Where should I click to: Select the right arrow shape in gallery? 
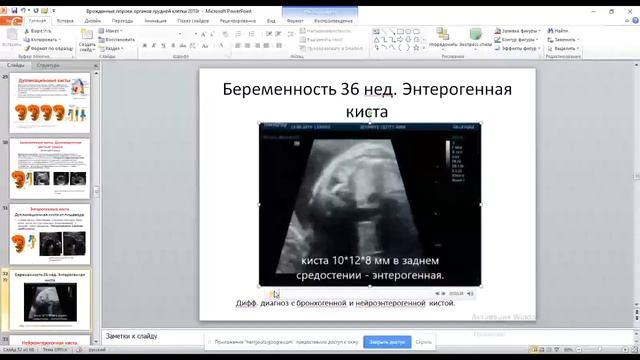click(400, 40)
